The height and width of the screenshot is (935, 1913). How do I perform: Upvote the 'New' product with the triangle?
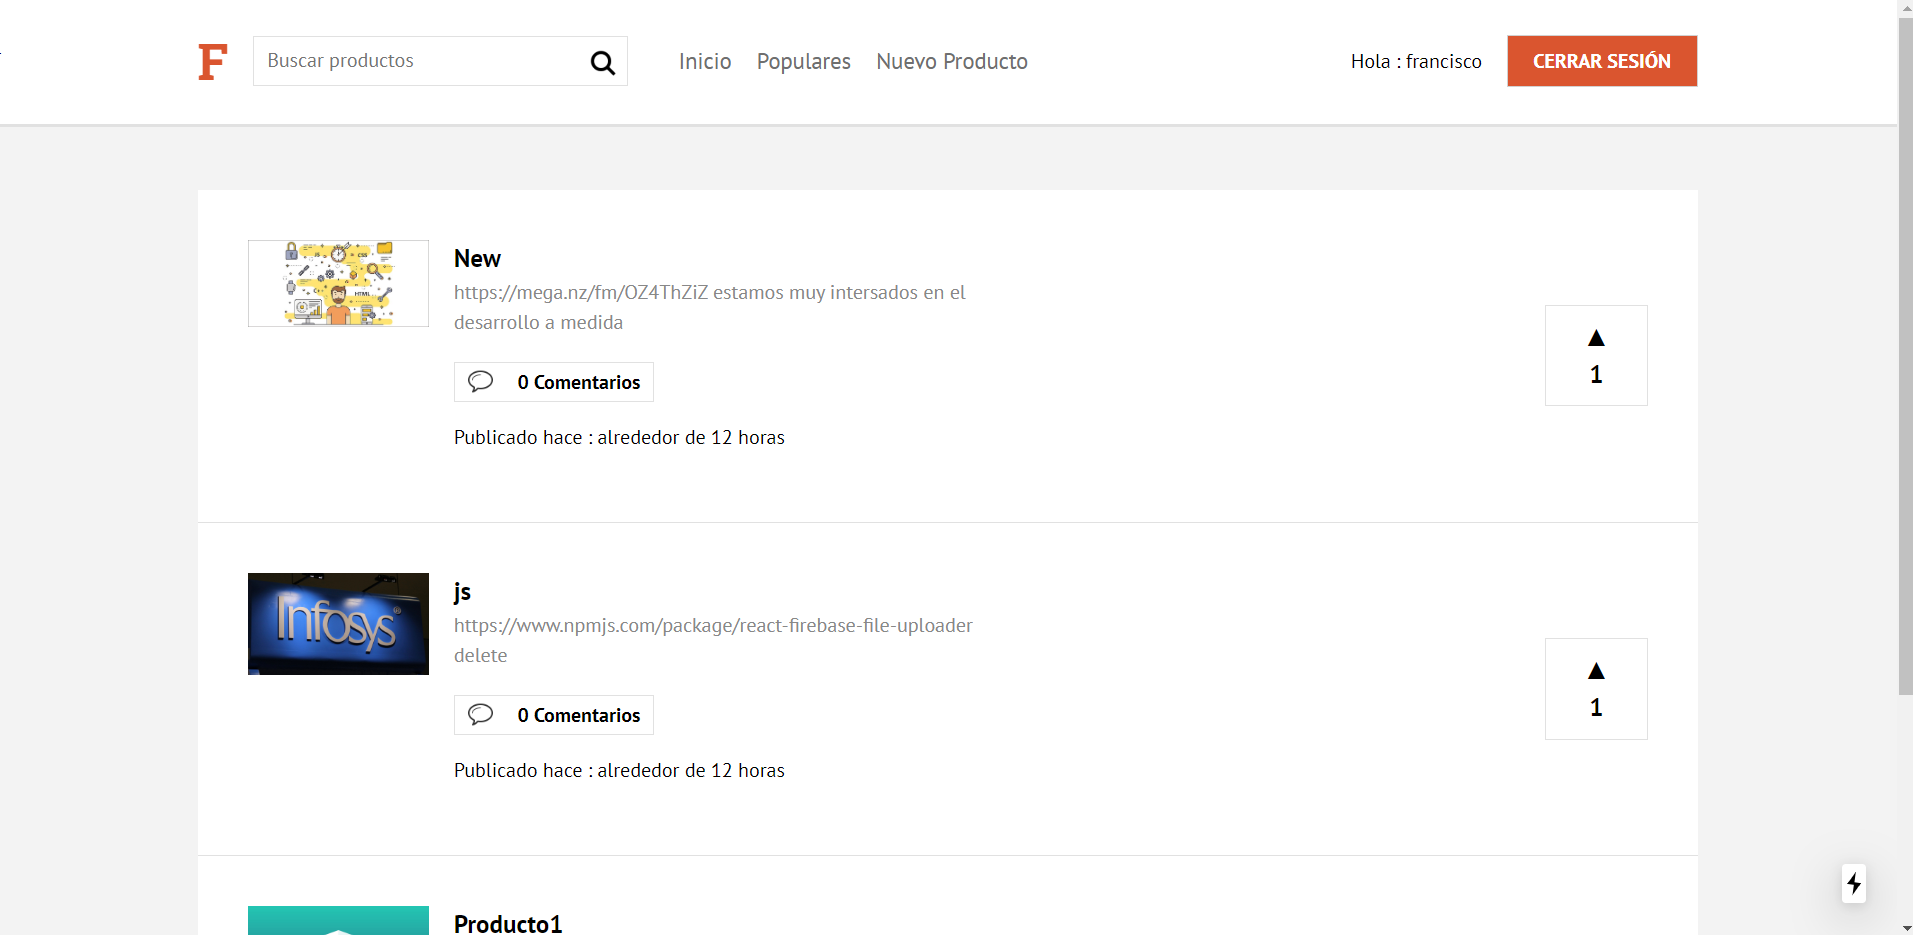coord(1595,337)
